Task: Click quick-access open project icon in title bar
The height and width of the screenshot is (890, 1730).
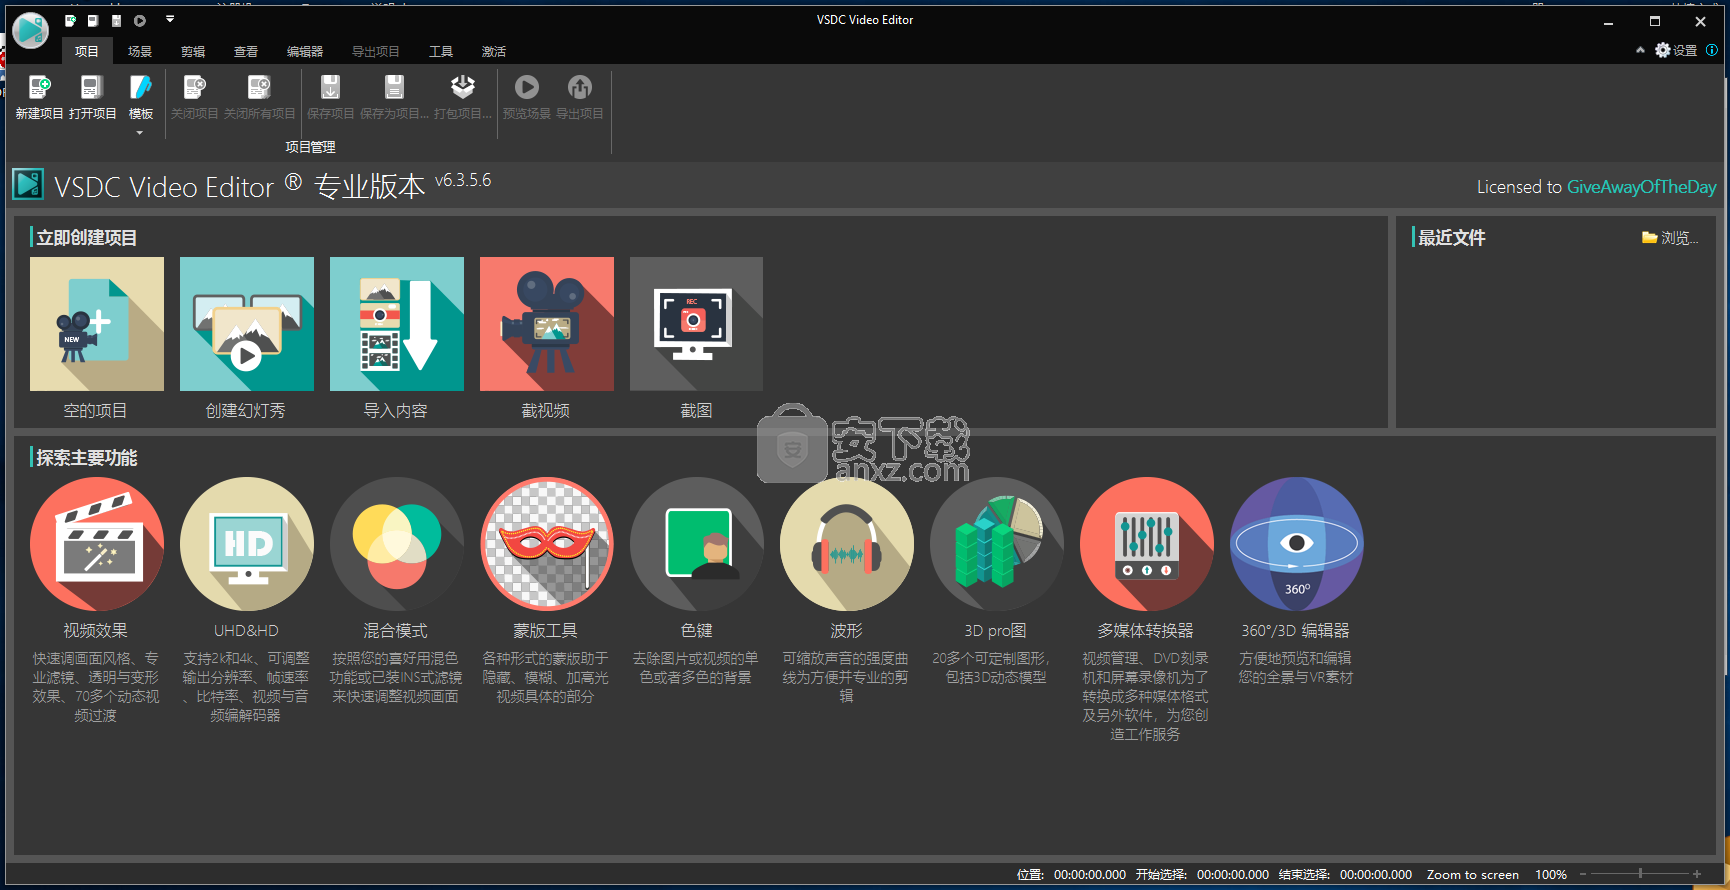Action: [93, 20]
